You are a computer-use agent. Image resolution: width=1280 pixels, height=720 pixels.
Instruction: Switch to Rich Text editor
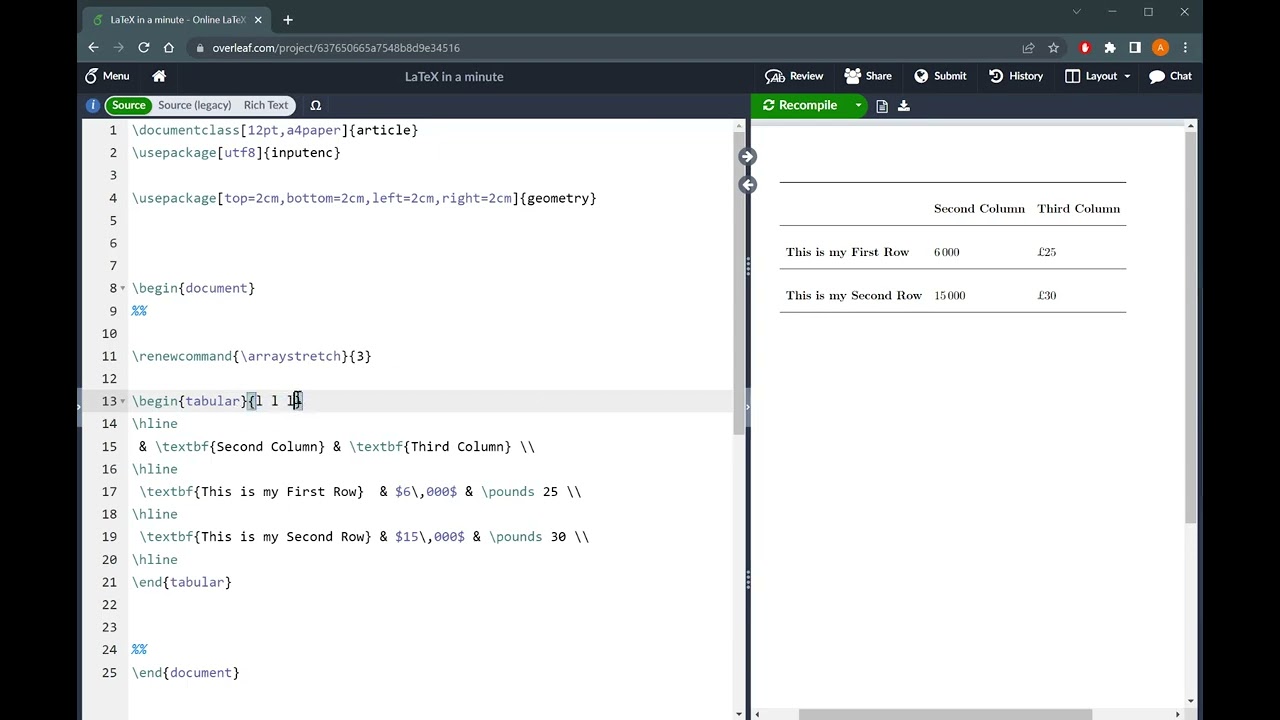[266, 105]
